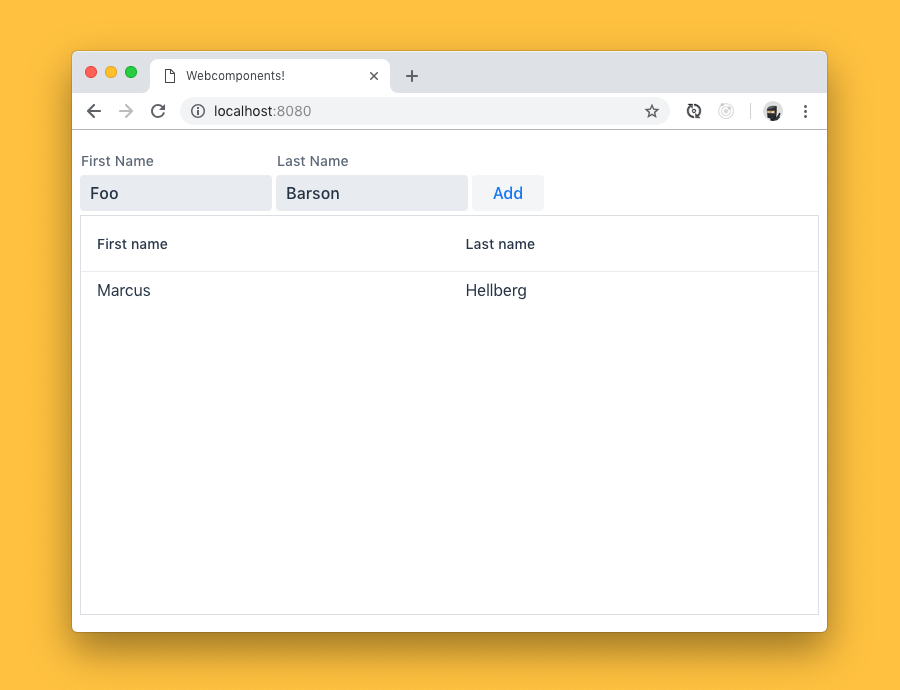Click the sync-style extension icon
The width and height of the screenshot is (900, 690).
tap(694, 111)
